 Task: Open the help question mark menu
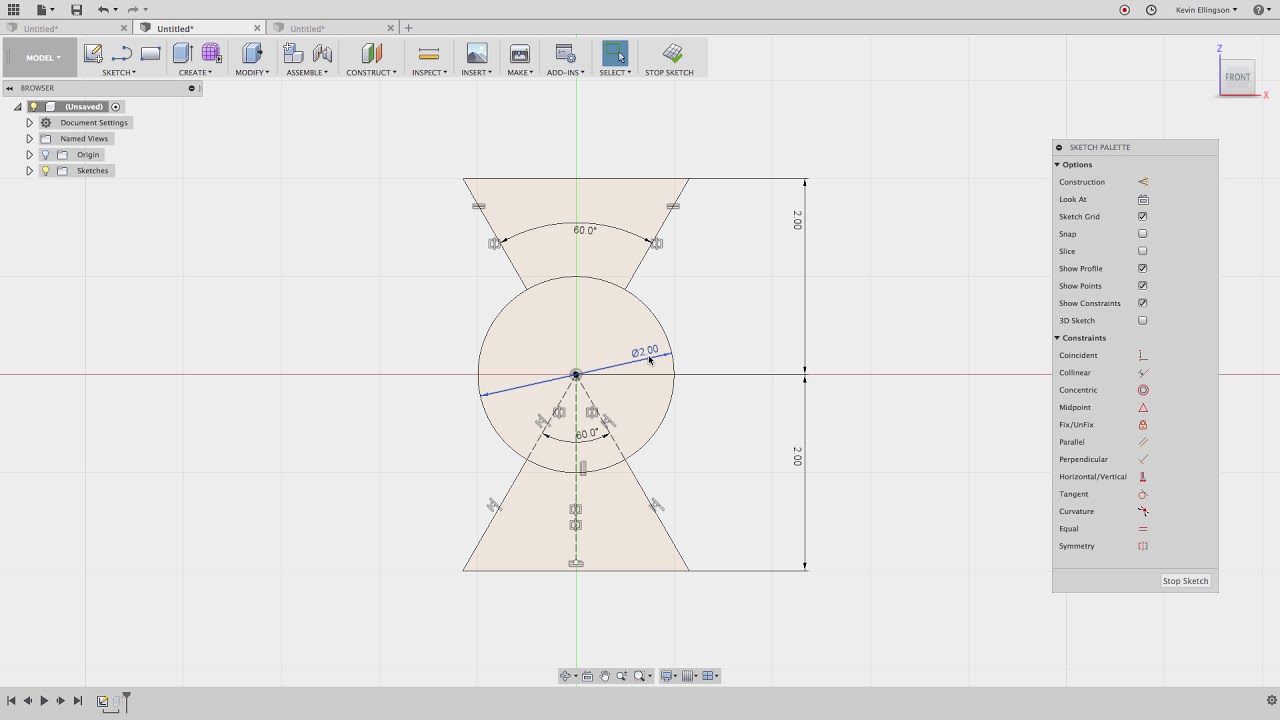pos(1262,10)
